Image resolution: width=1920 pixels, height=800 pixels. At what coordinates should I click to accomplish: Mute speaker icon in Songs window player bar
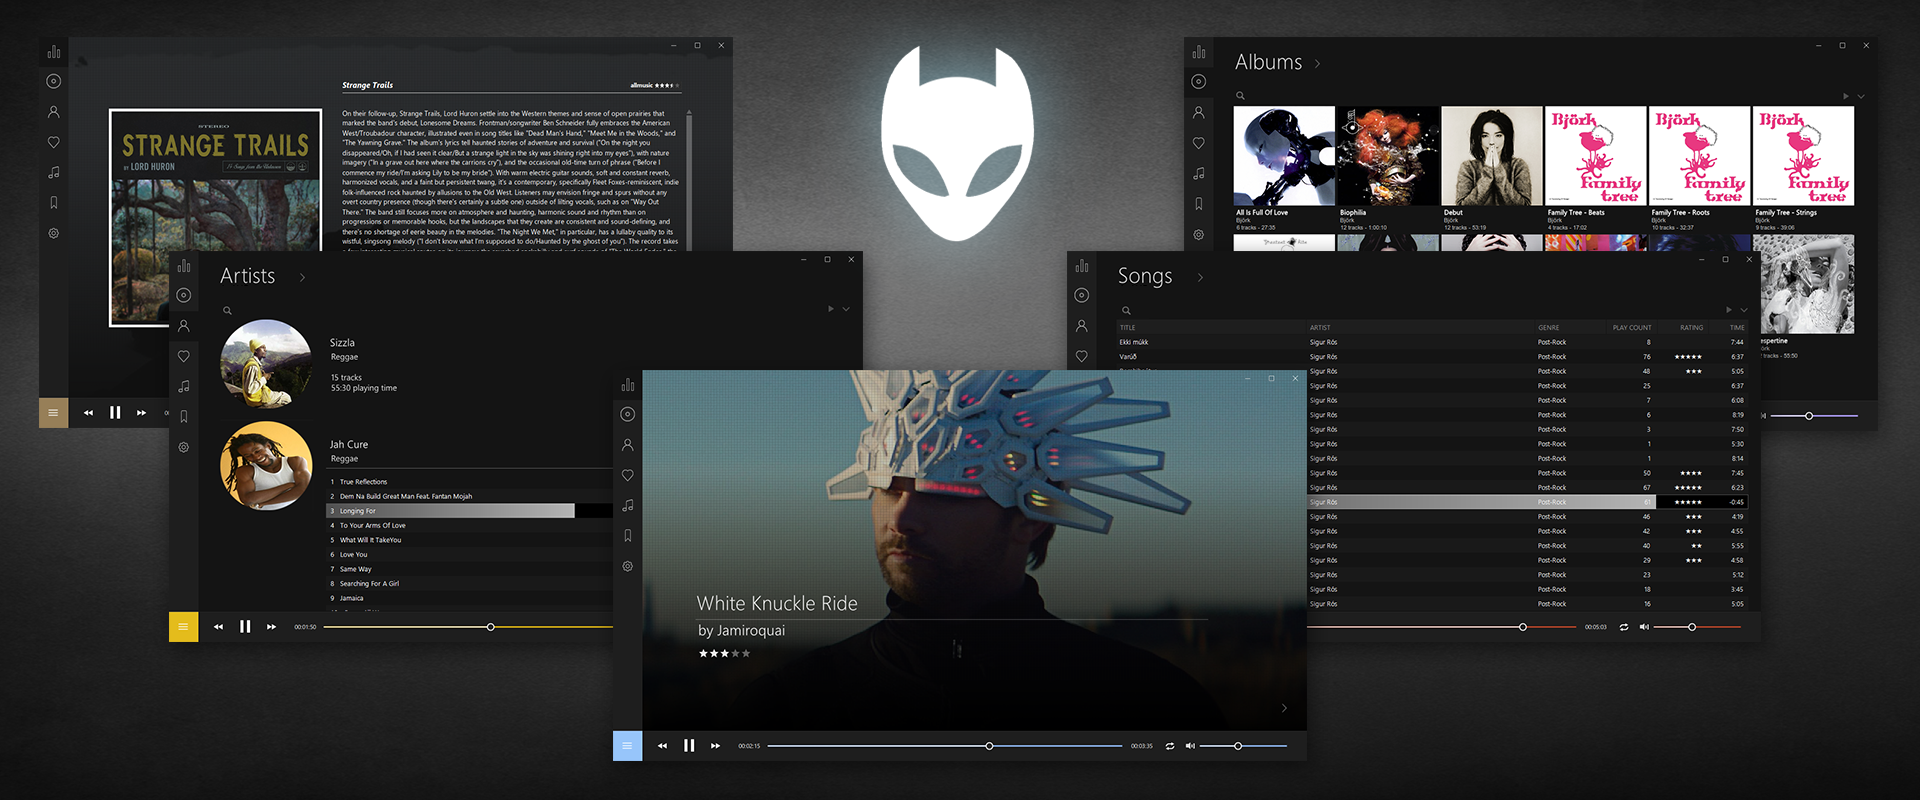[x=1644, y=627]
